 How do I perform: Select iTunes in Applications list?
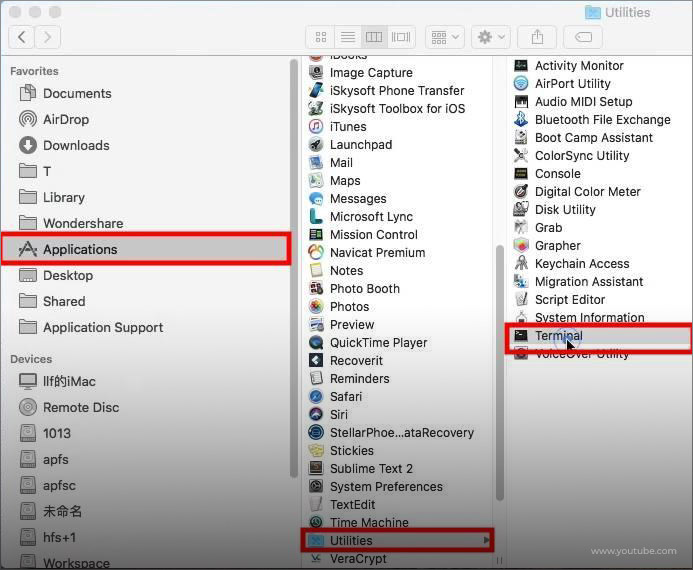coord(338,126)
